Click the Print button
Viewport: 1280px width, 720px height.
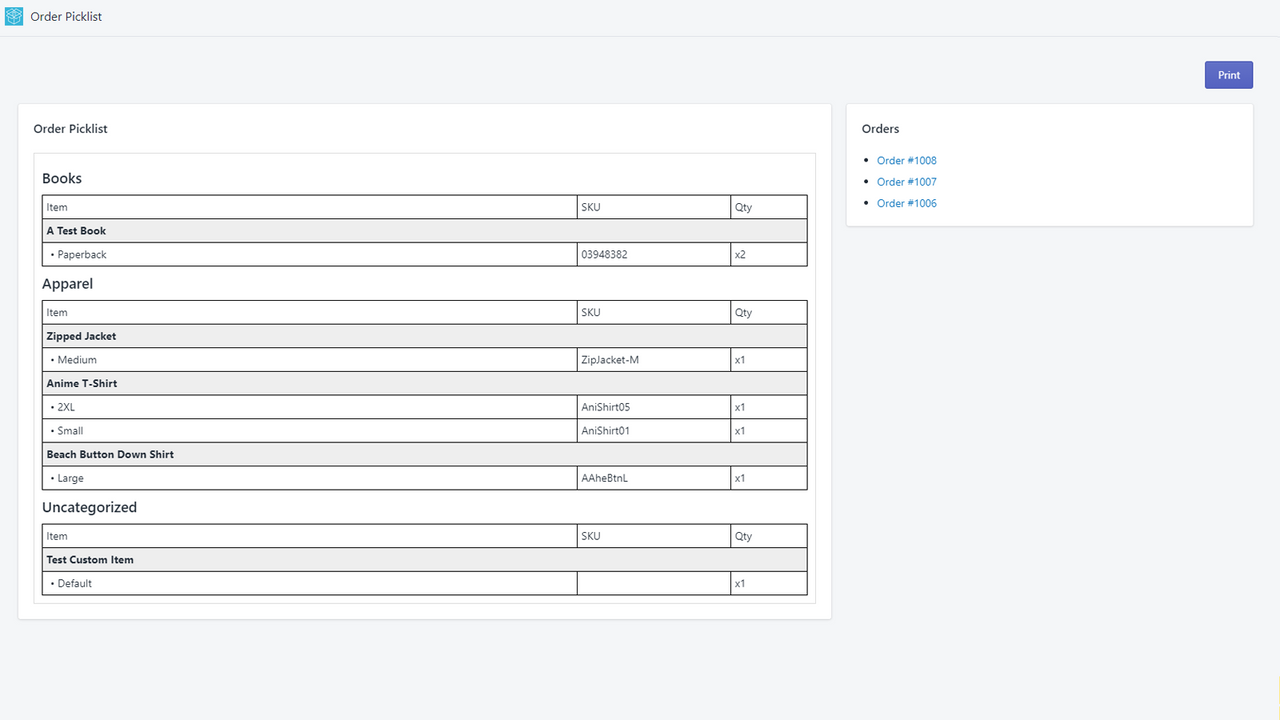[1229, 75]
